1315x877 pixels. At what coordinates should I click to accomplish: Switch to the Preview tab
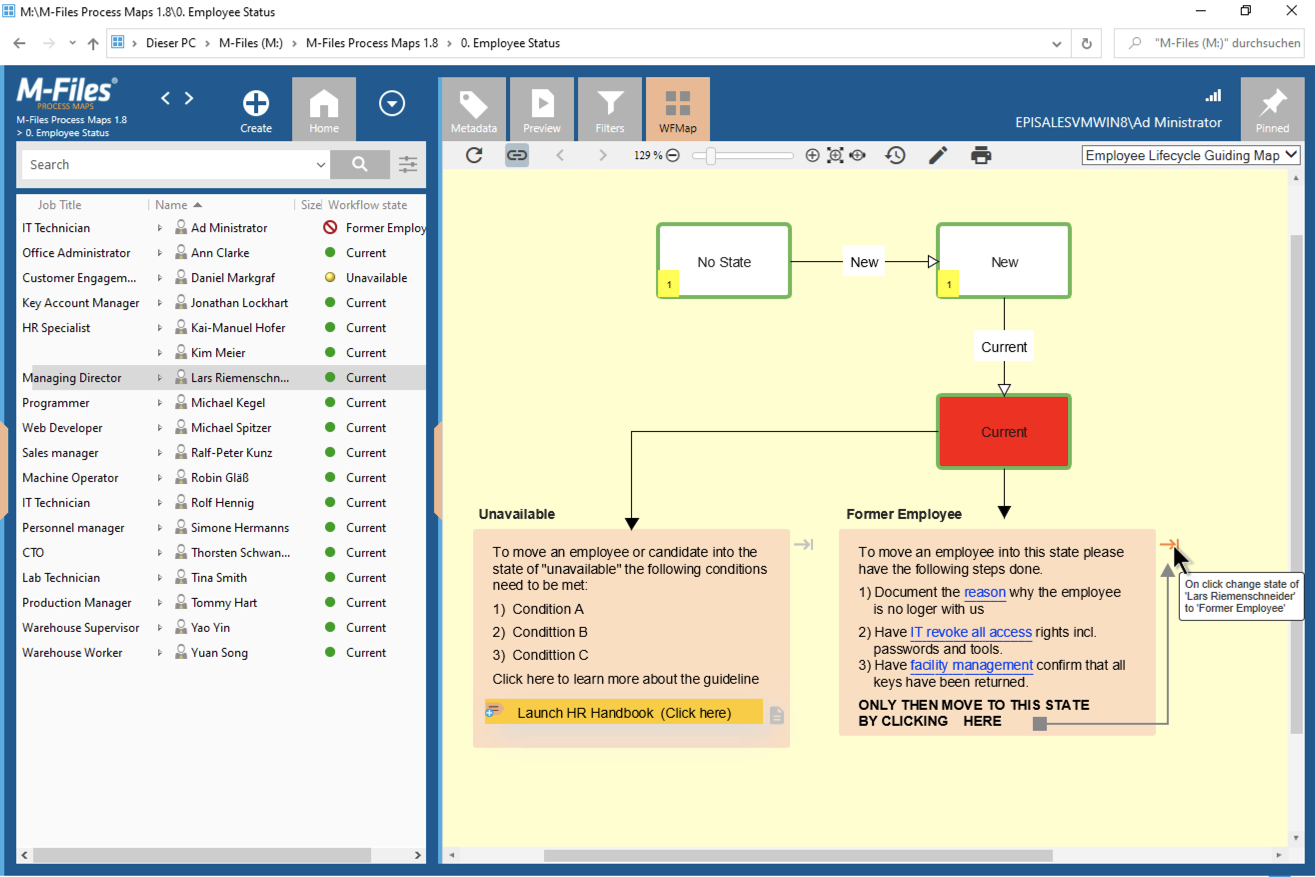pyautogui.click(x=542, y=109)
